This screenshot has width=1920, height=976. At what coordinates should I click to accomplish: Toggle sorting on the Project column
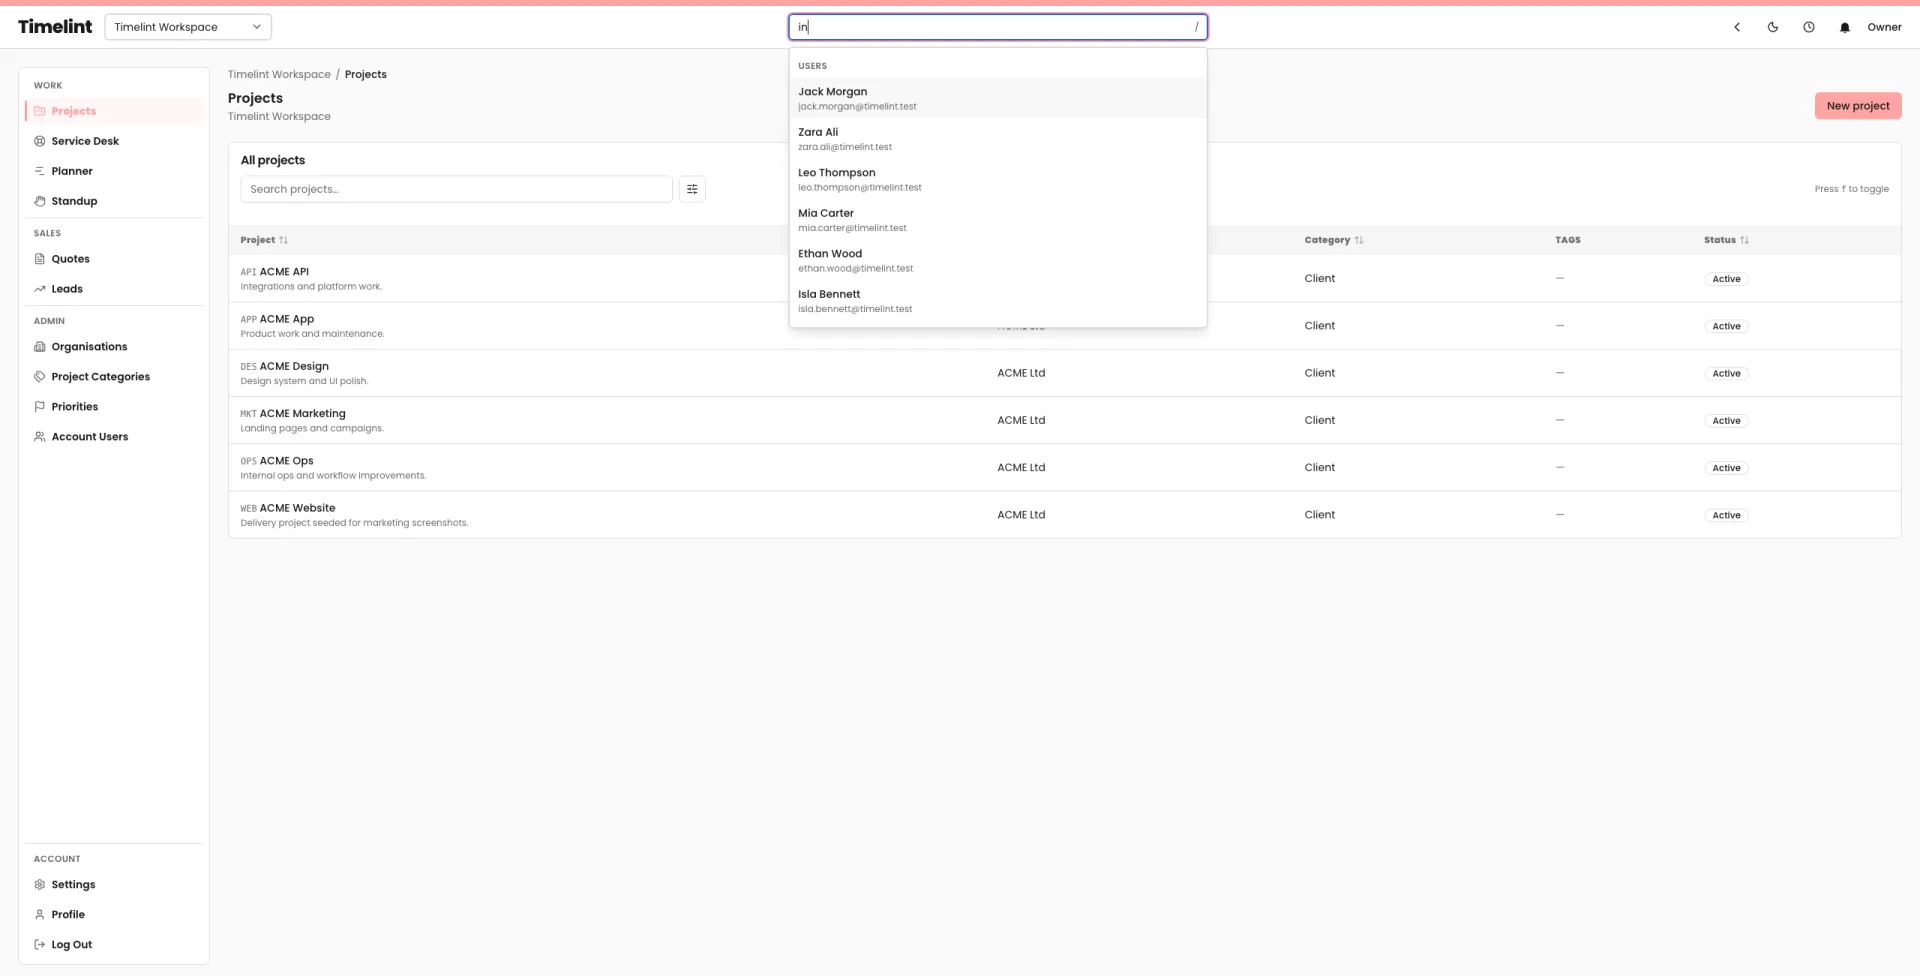(264, 240)
